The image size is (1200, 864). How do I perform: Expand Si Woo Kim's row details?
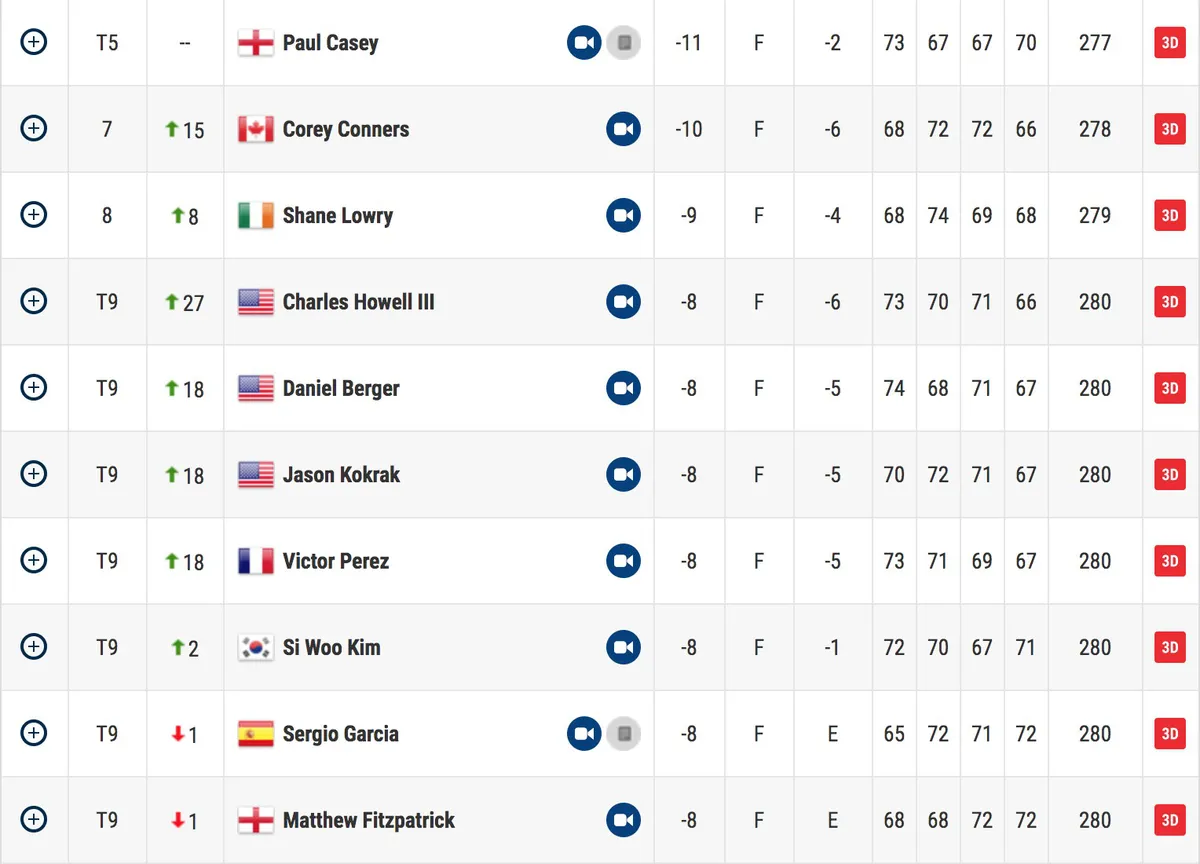pos(34,647)
